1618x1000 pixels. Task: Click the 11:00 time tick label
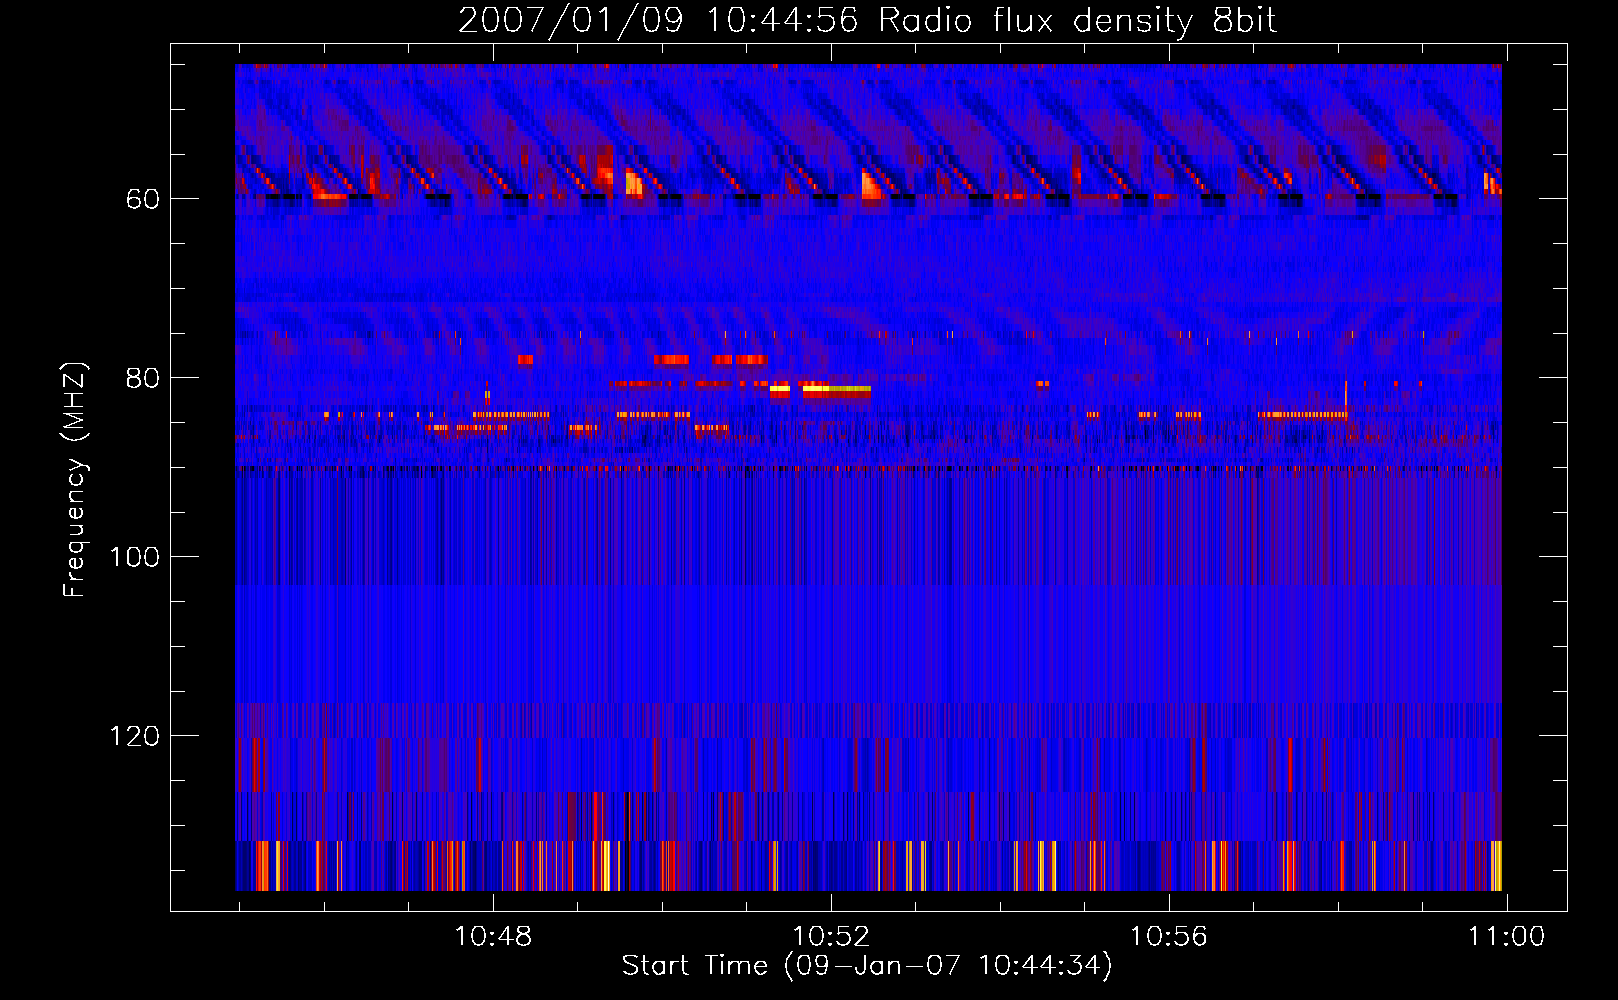coord(1506,937)
